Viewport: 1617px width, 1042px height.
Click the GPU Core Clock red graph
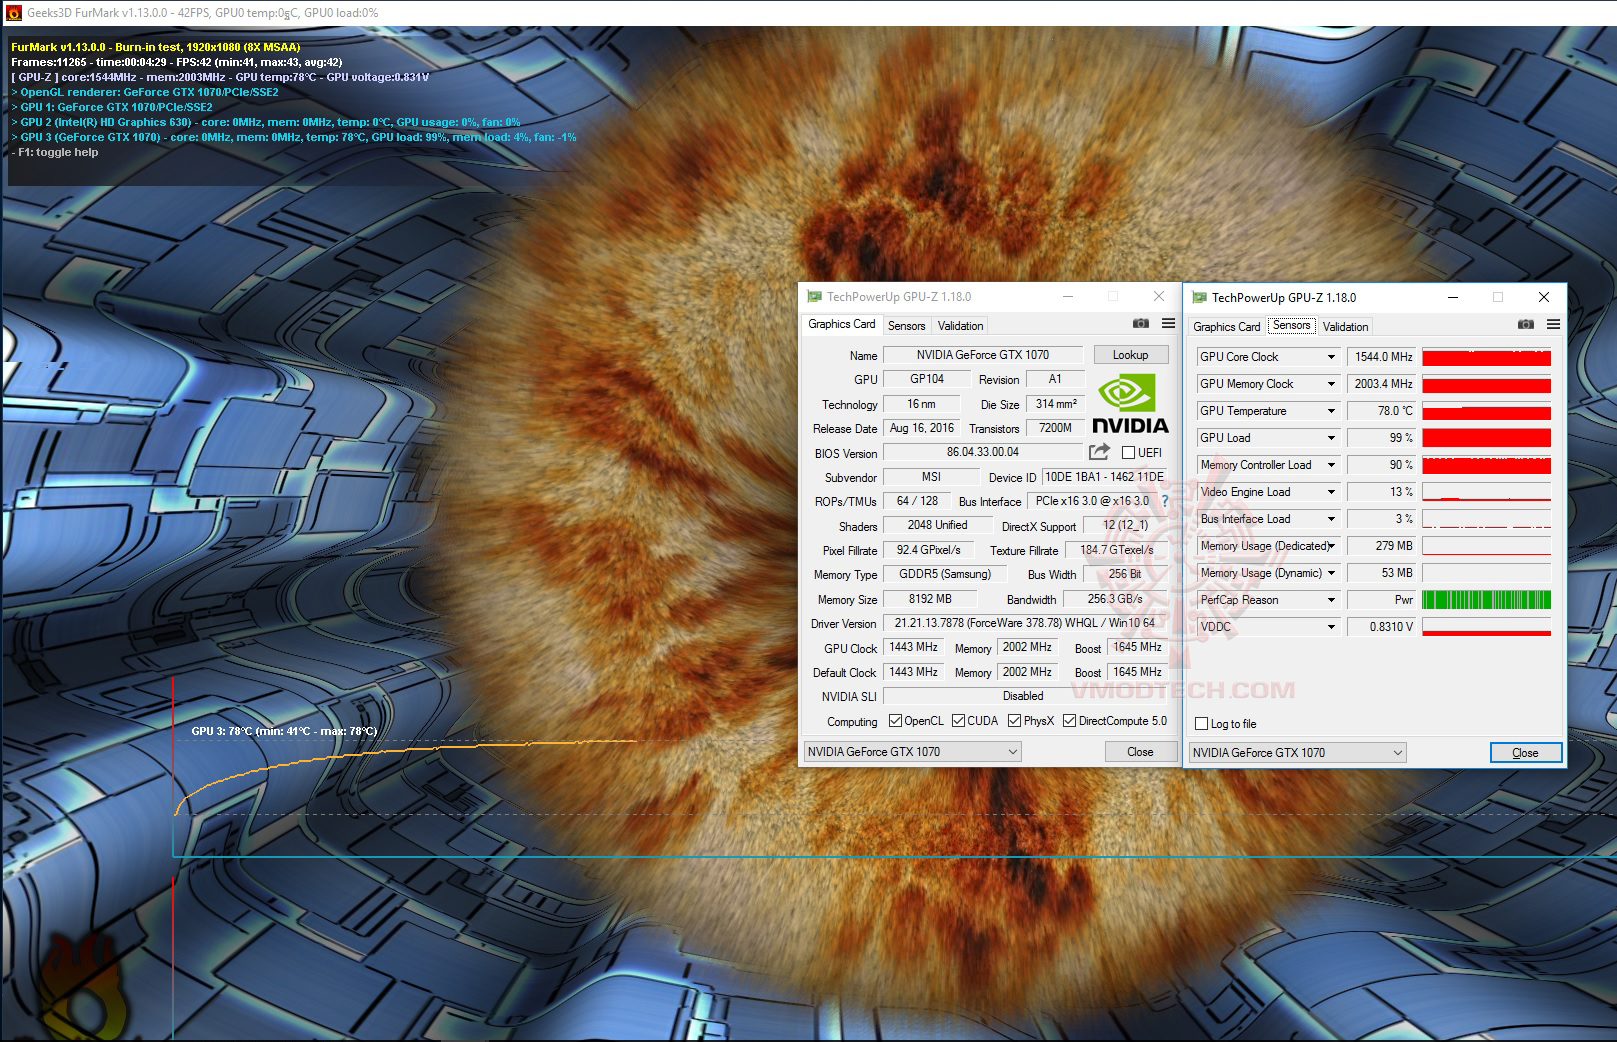[1486, 357]
